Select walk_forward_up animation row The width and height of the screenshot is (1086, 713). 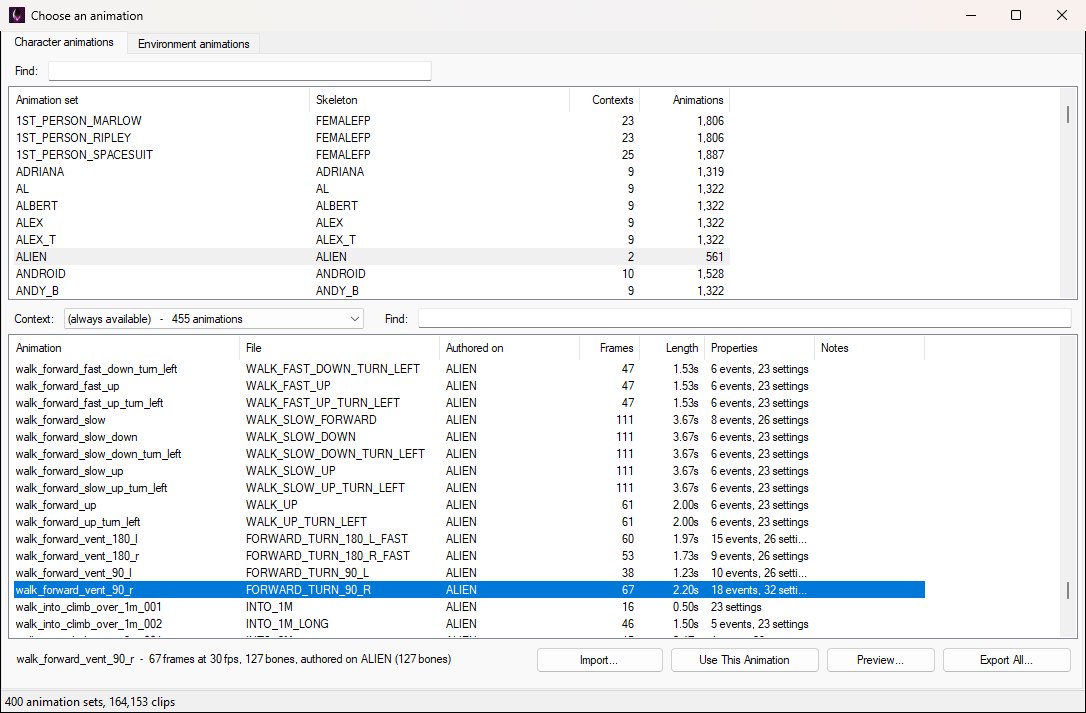click(x=469, y=504)
